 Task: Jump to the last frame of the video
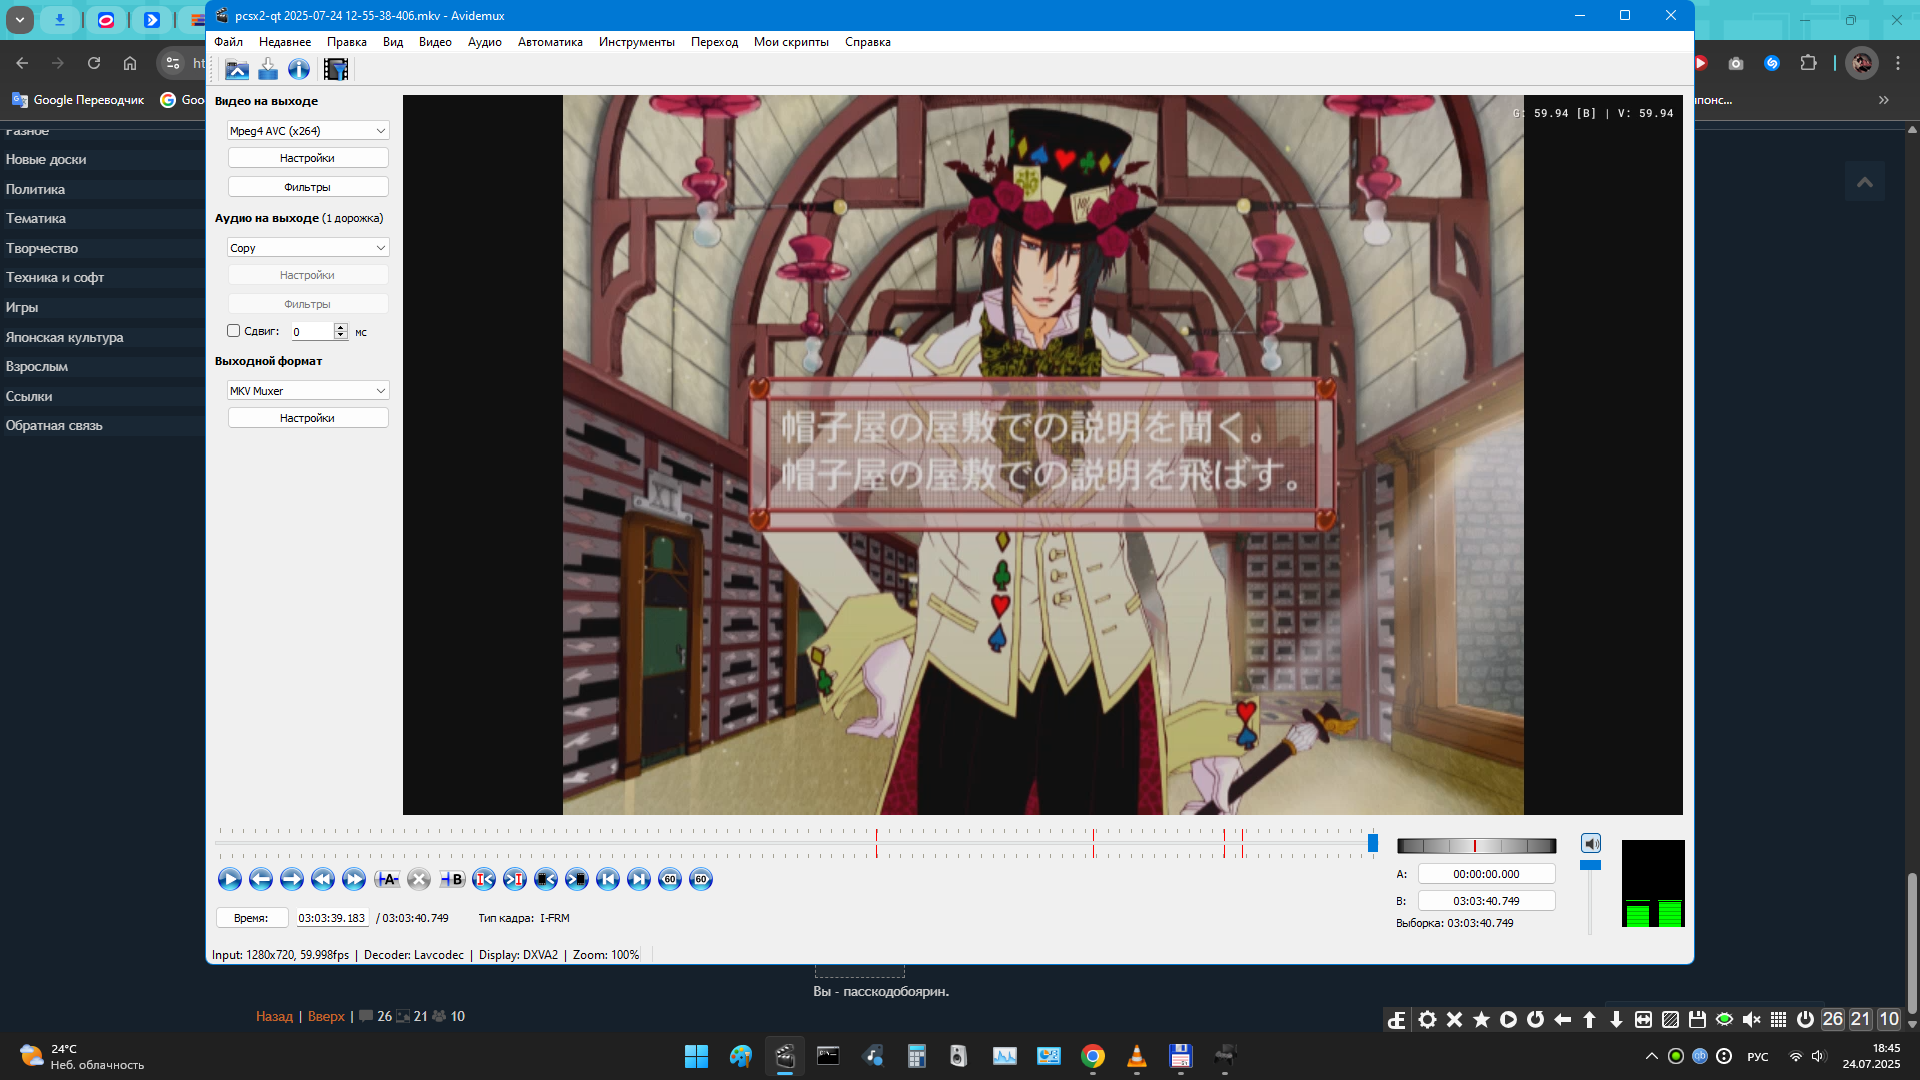tap(639, 879)
